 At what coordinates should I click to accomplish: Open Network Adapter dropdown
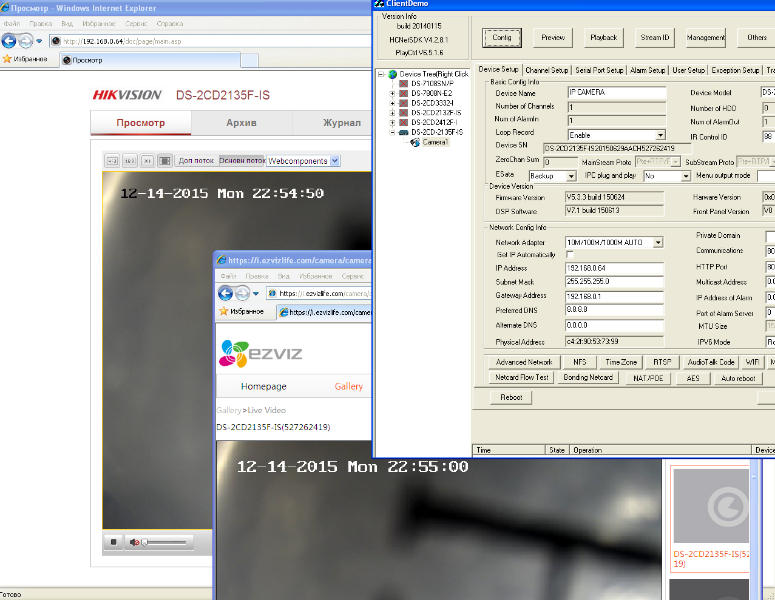coord(658,242)
